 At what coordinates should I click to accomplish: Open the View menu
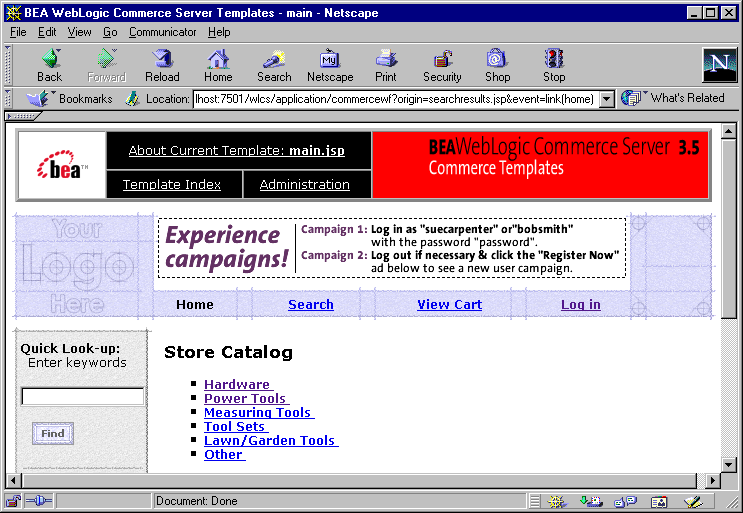click(x=79, y=32)
